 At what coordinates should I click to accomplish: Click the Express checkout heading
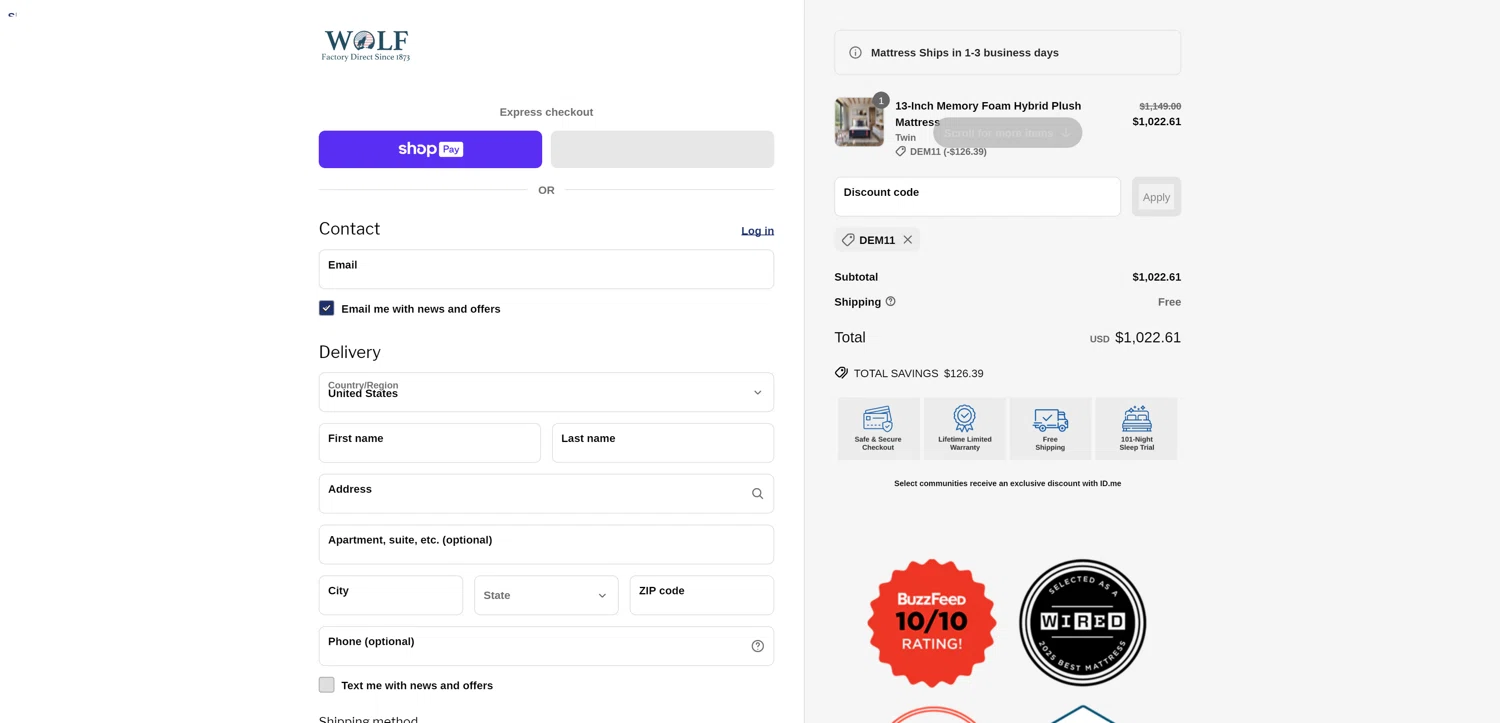(x=546, y=112)
